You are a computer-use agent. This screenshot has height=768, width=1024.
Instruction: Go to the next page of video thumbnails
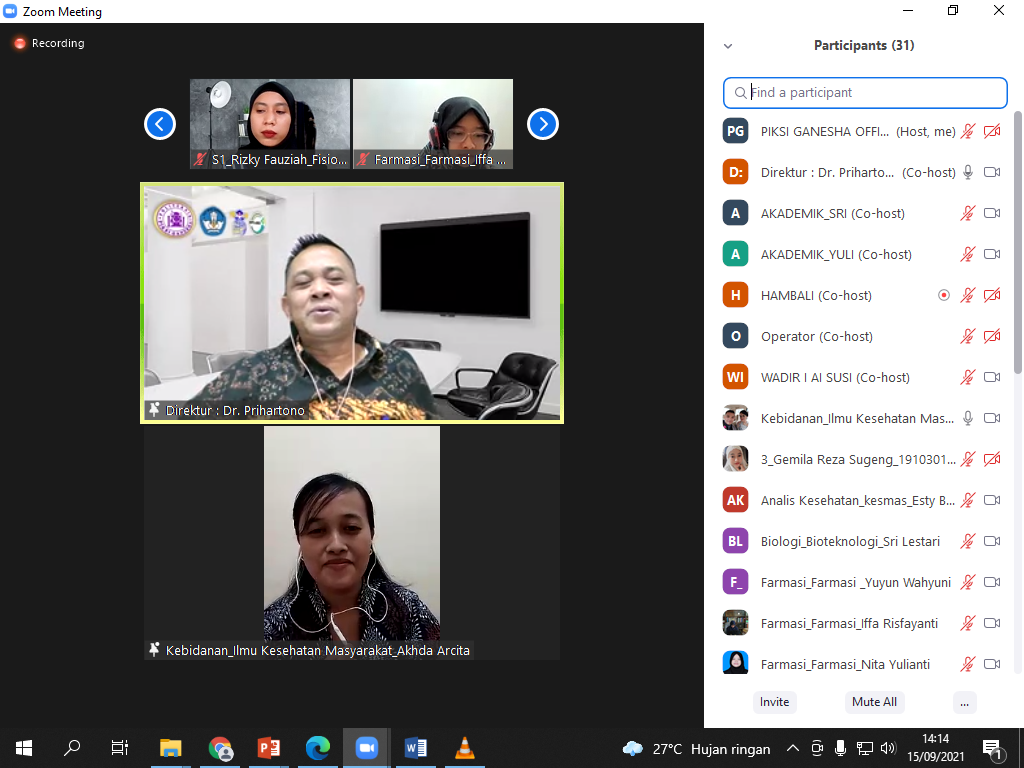[x=543, y=124]
